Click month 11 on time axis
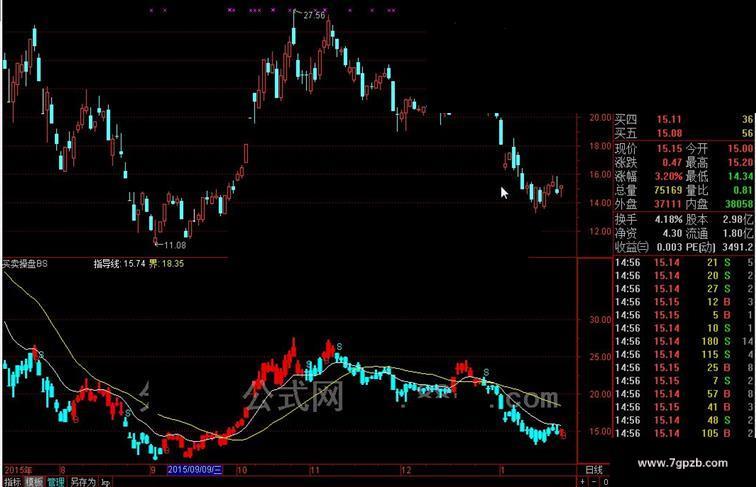This screenshot has height=487, width=756. (314, 470)
